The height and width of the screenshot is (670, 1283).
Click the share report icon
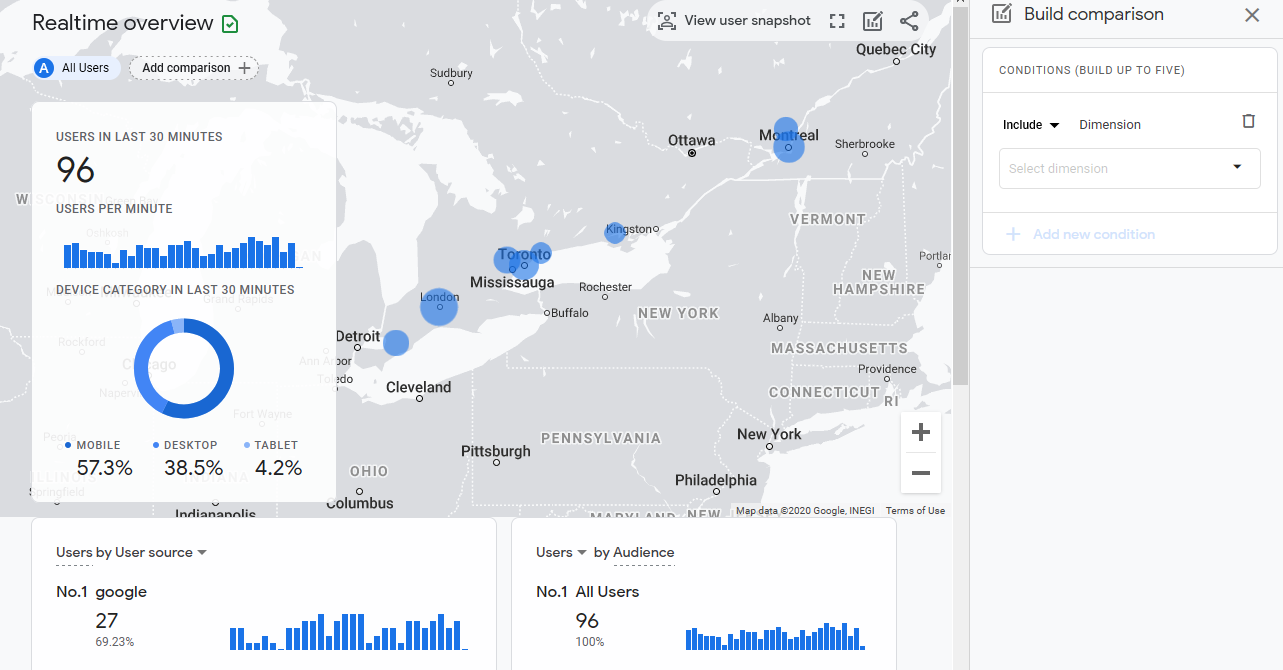(909, 21)
